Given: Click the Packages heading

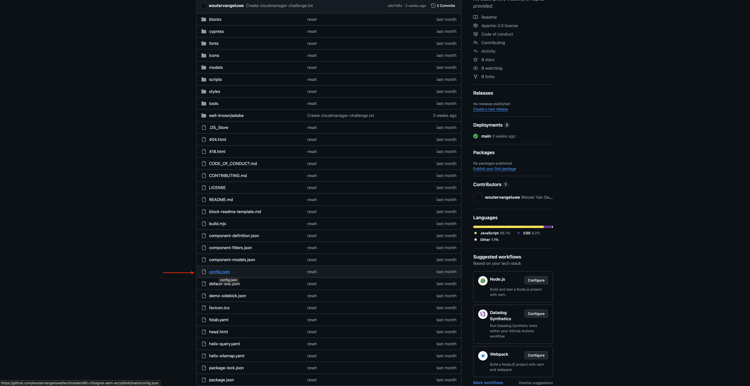Looking at the screenshot, I should coord(484,153).
